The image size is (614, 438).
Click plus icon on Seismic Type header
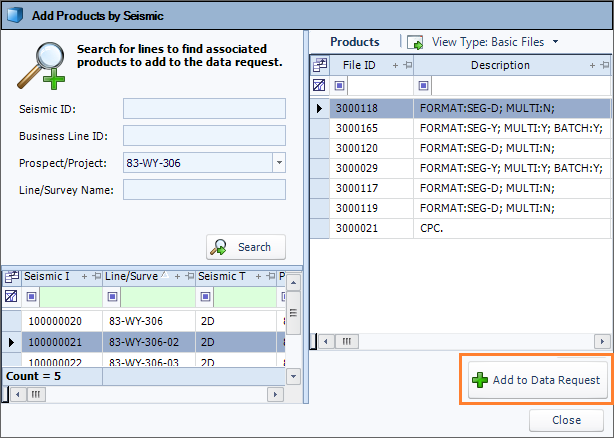coord(258,277)
